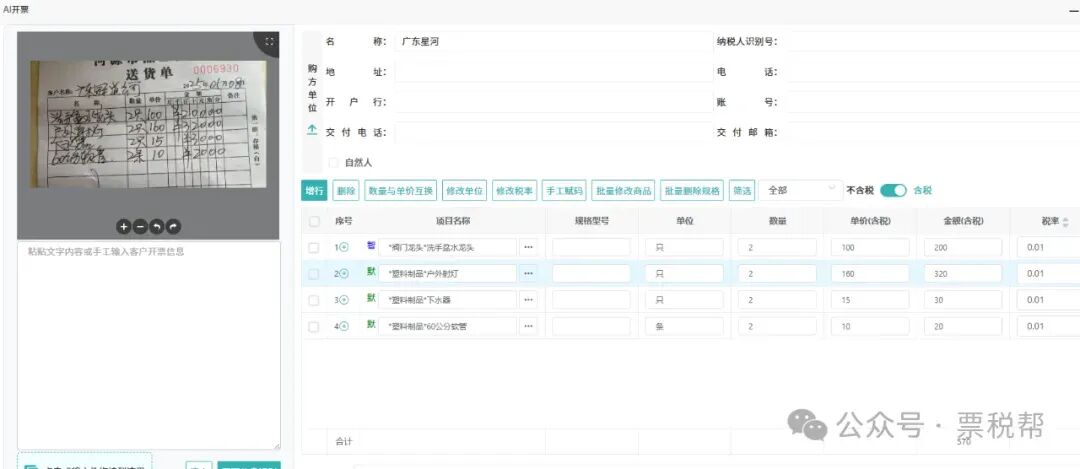
Task: Click the 默 badge on the 户外射灯 row
Action: 371,271
